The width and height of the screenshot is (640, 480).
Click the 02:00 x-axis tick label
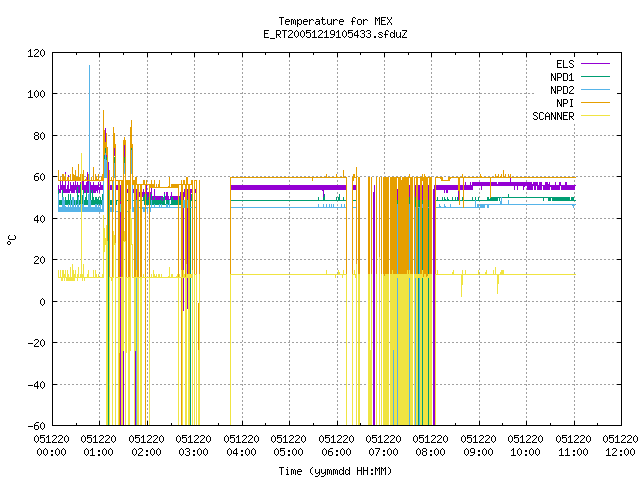pos(146,452)
